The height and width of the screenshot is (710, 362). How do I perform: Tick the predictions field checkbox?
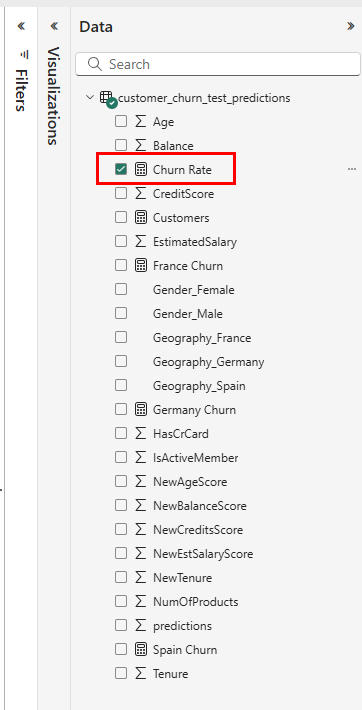[121, 625]
